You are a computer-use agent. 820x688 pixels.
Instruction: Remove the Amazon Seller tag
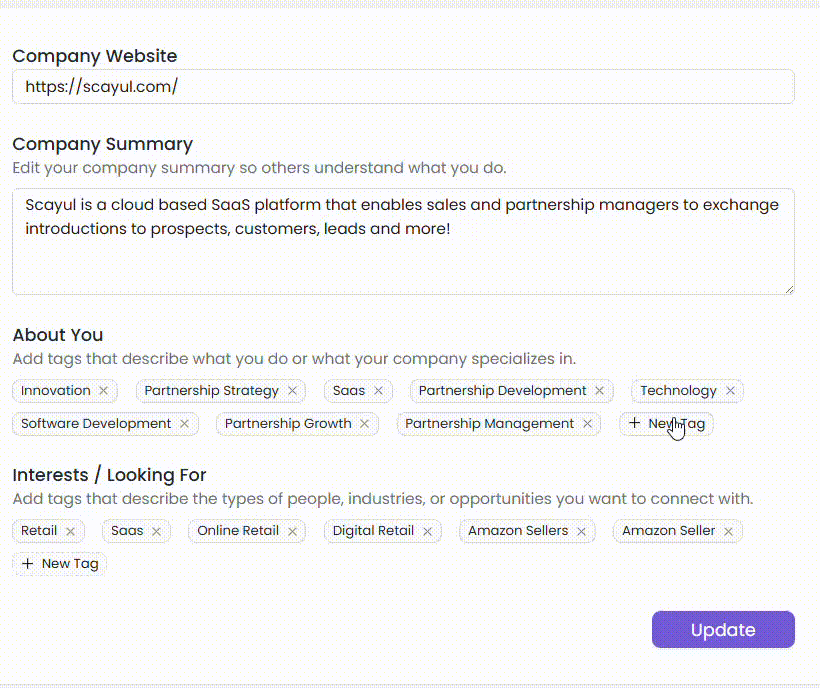tap(728, 531)
